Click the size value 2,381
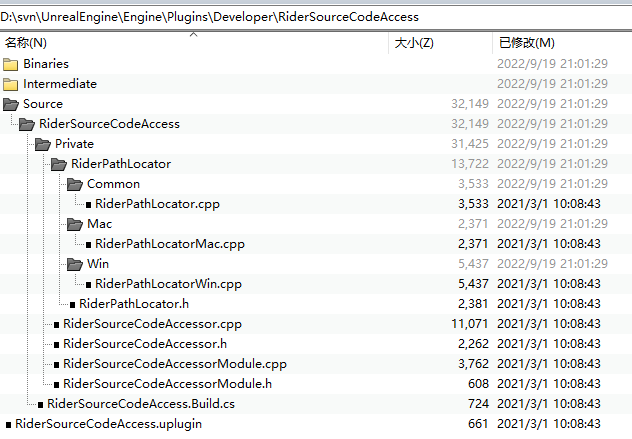The width and height of the screenshot is (632, 439). pyautogui.click(x=473, y=304)
